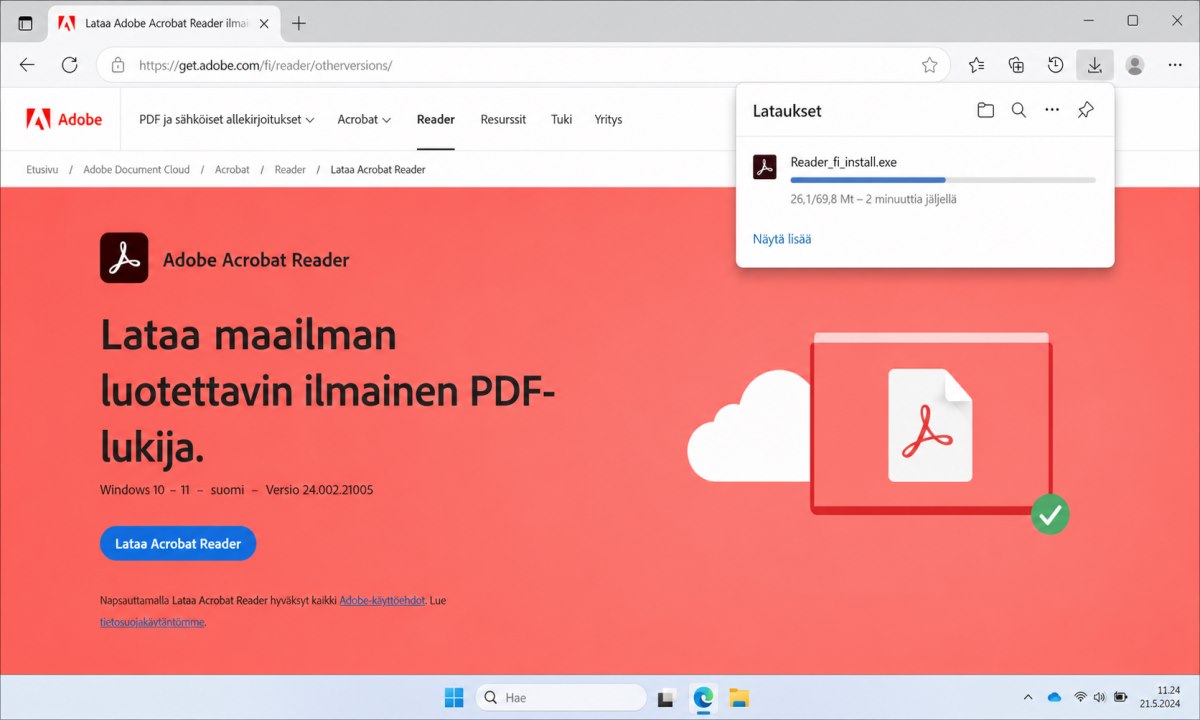Screen dimensions: 1200x720
Task: Click the Lataa Acrobat Reader button
Action: coord(178,544)
